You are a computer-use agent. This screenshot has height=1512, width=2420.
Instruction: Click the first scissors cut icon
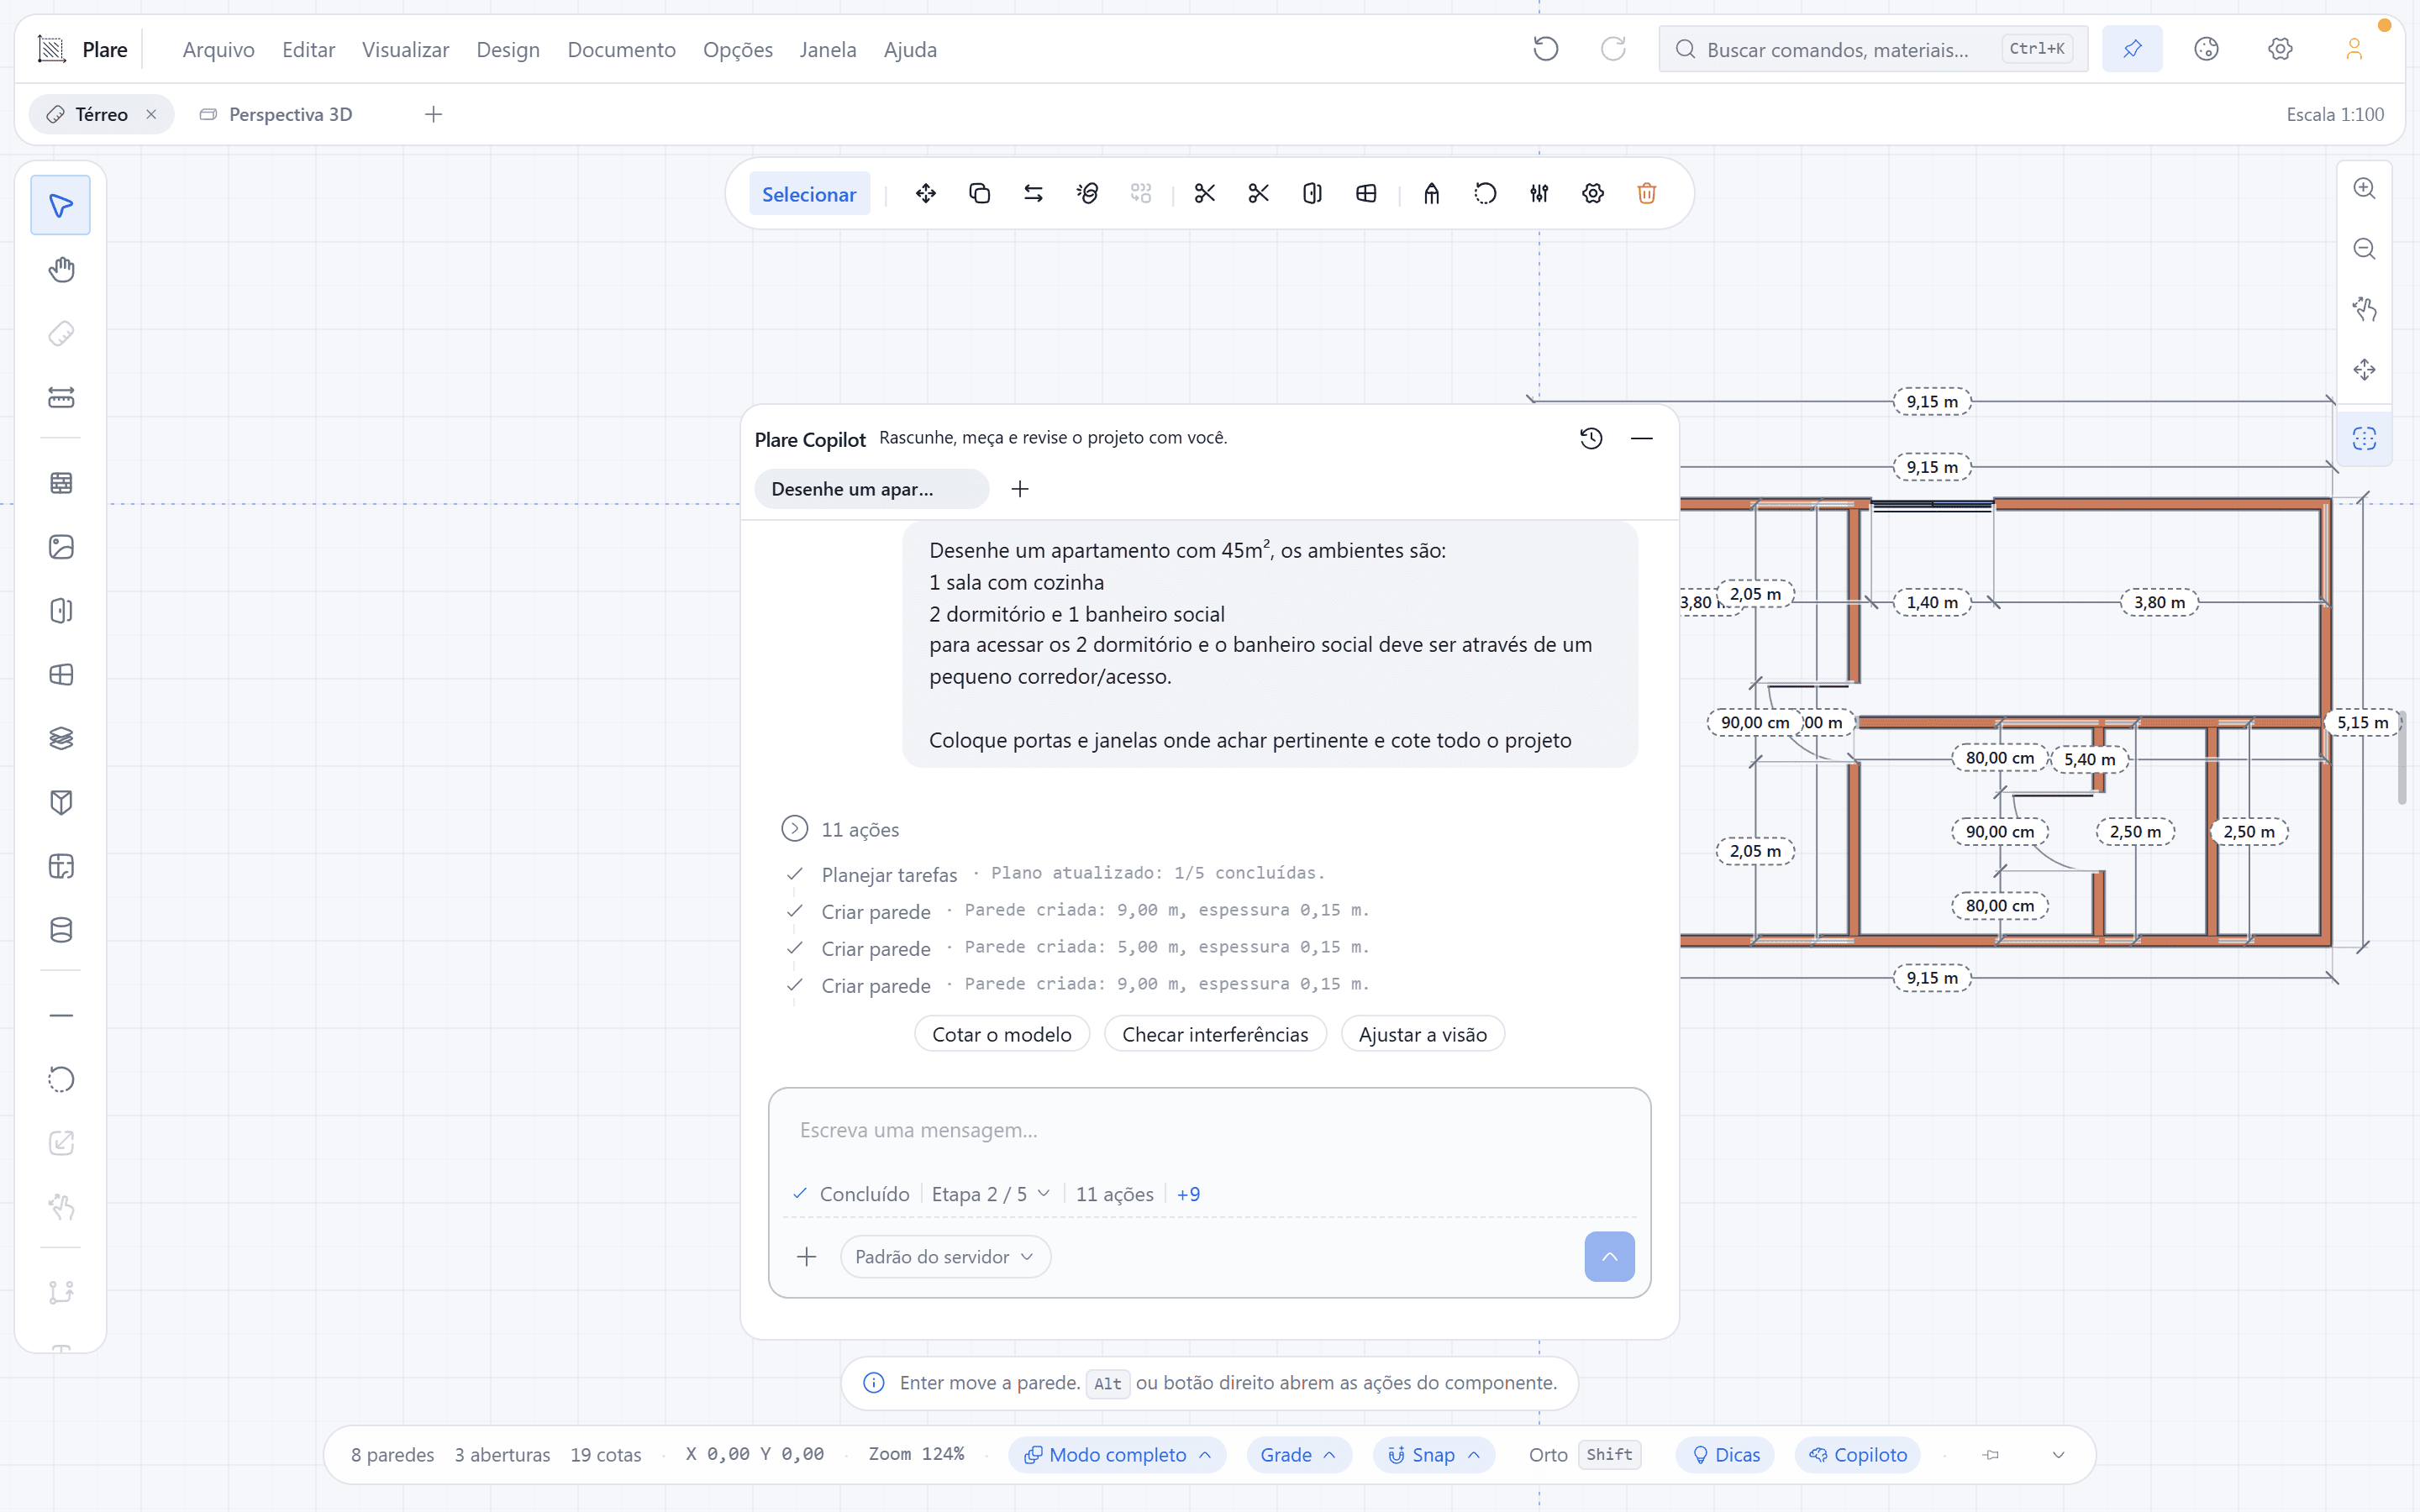click(x=1205, y=194)
